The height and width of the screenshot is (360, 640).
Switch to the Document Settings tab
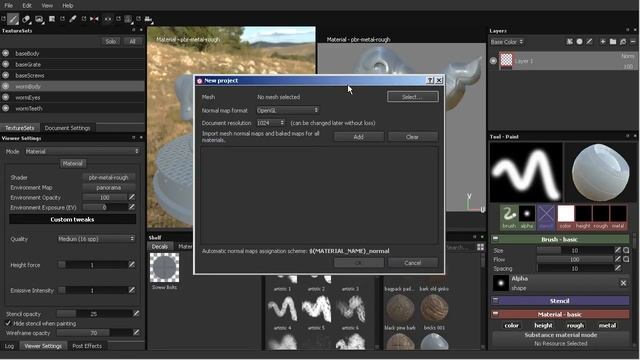[x=67, y=128]
